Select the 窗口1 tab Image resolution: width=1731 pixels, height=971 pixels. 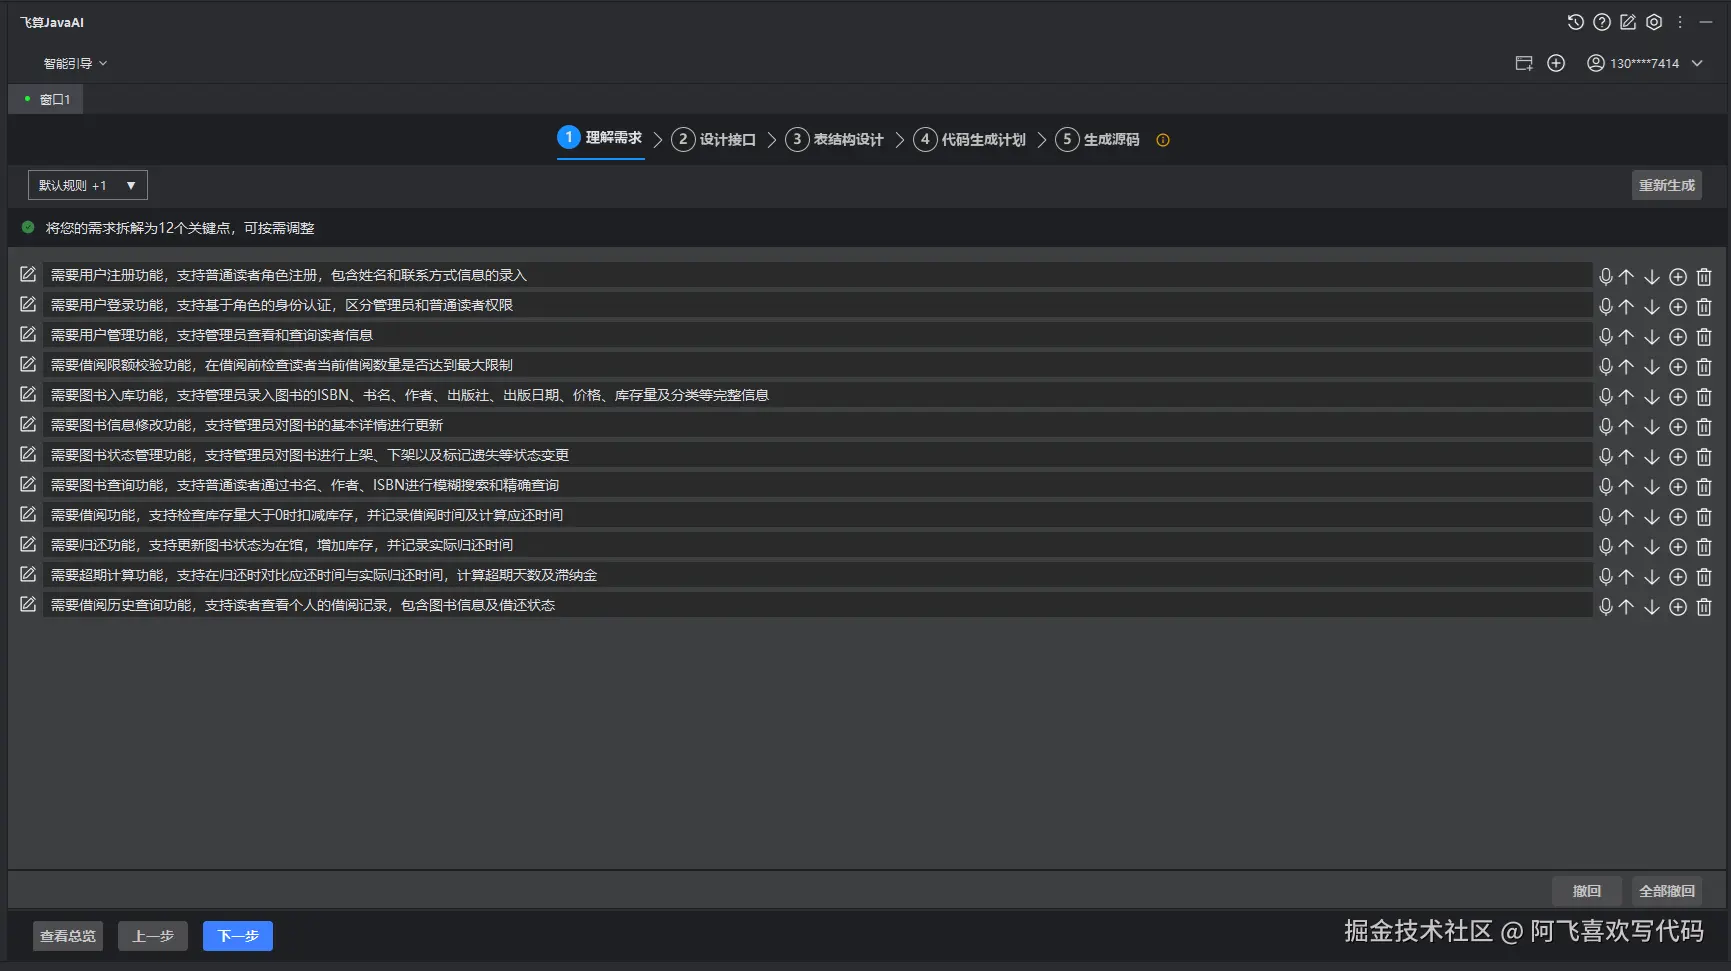coord(46,99)
